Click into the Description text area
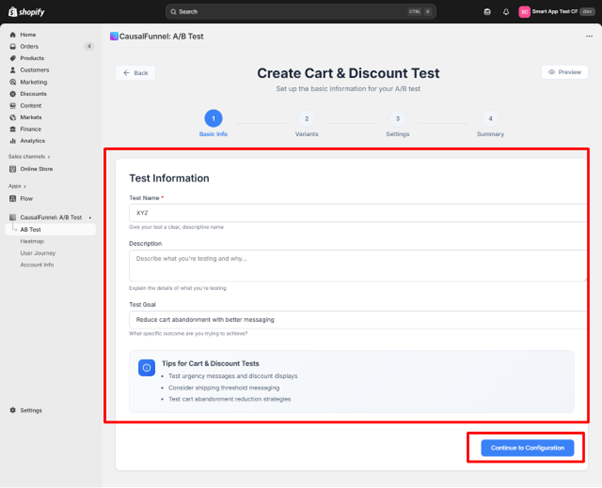The height and width of the screenshot is (488, 602). click(355, 264)
